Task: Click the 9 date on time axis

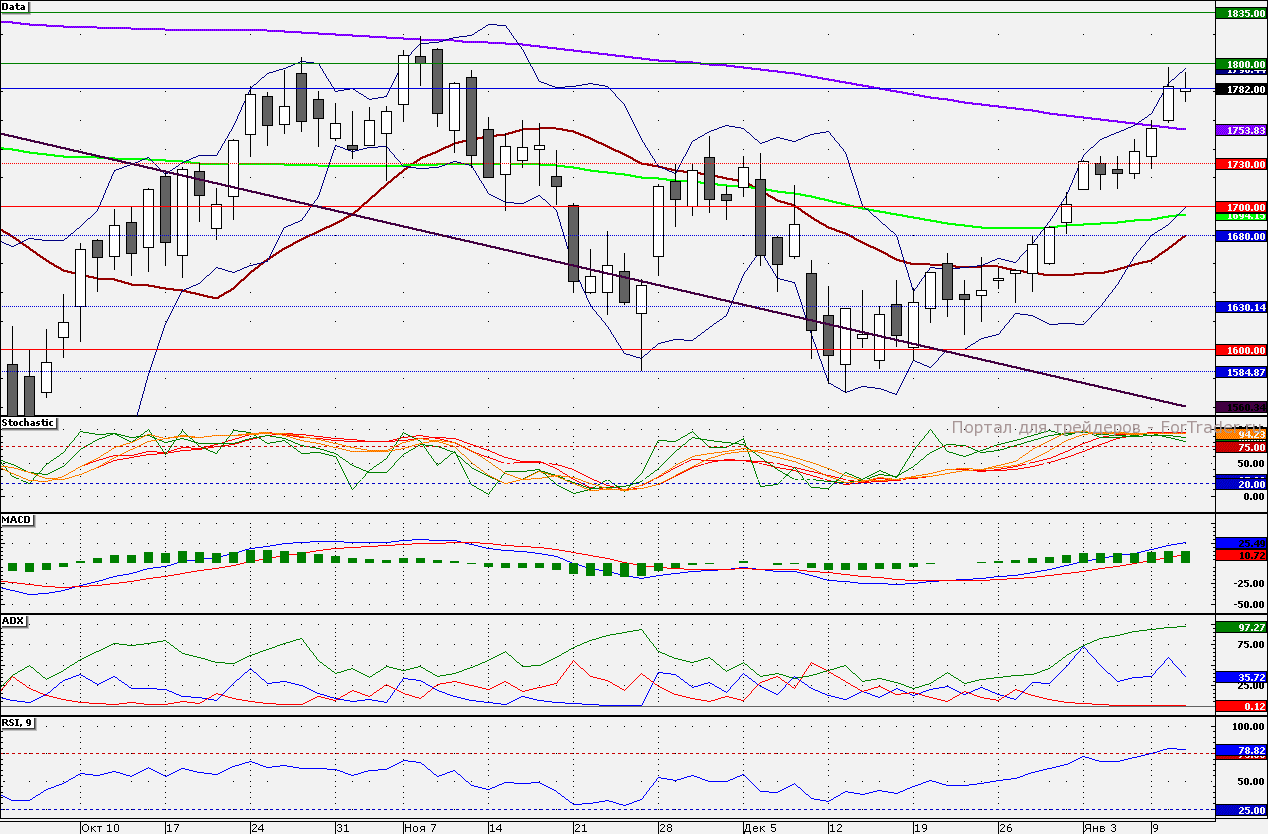Action: point(1155,828)
